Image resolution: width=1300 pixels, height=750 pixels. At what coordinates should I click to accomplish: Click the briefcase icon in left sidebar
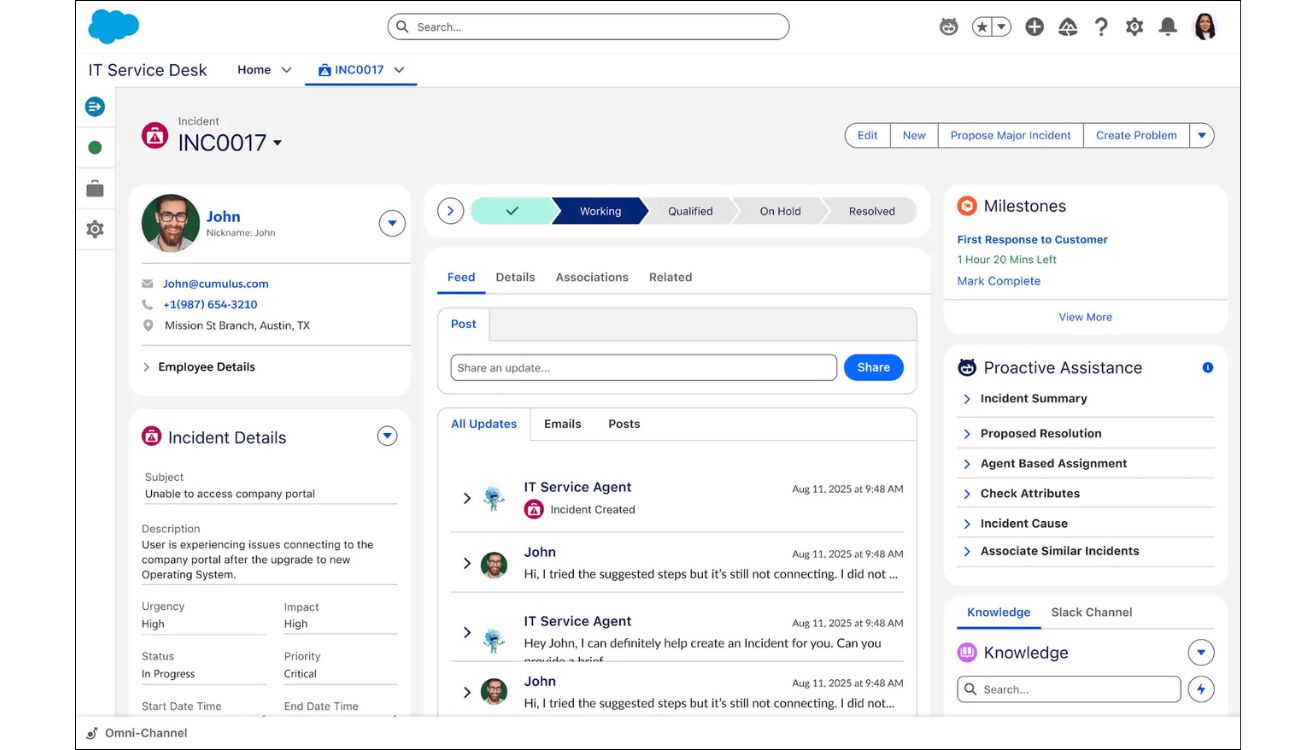click(95, 188)
